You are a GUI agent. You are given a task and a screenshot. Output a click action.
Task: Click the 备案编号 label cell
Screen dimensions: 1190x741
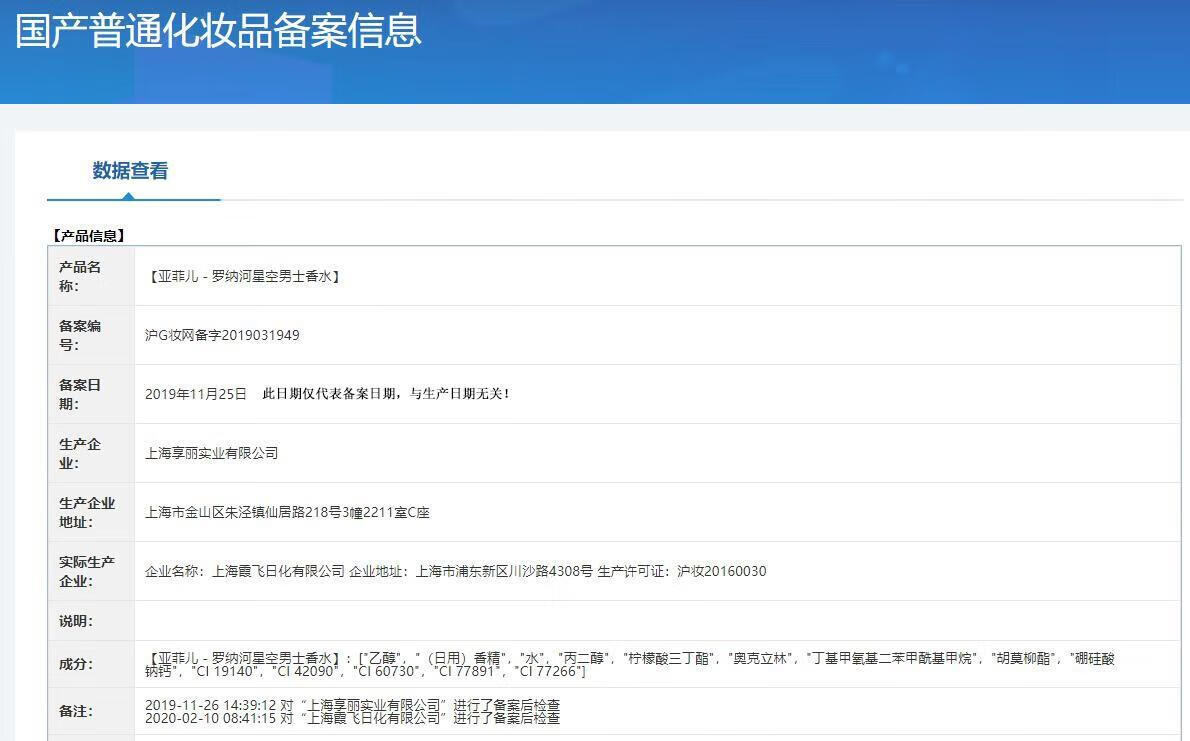coord(91,335)
